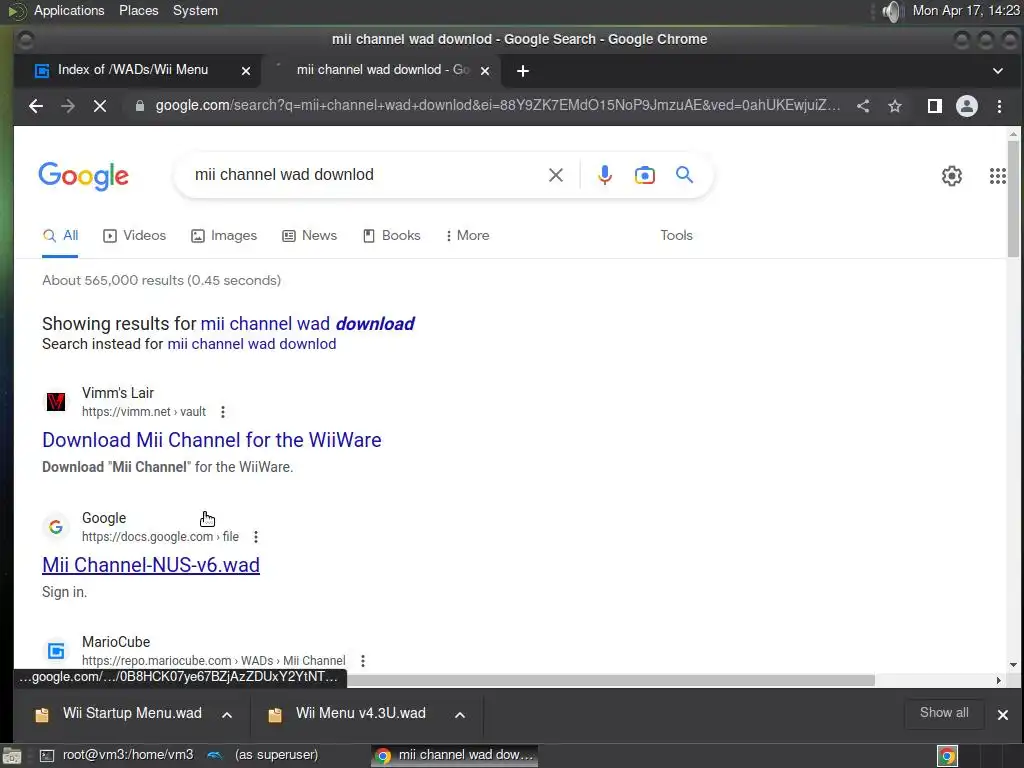
Task: Switch to the (as superuser) window
Action: 264,756
